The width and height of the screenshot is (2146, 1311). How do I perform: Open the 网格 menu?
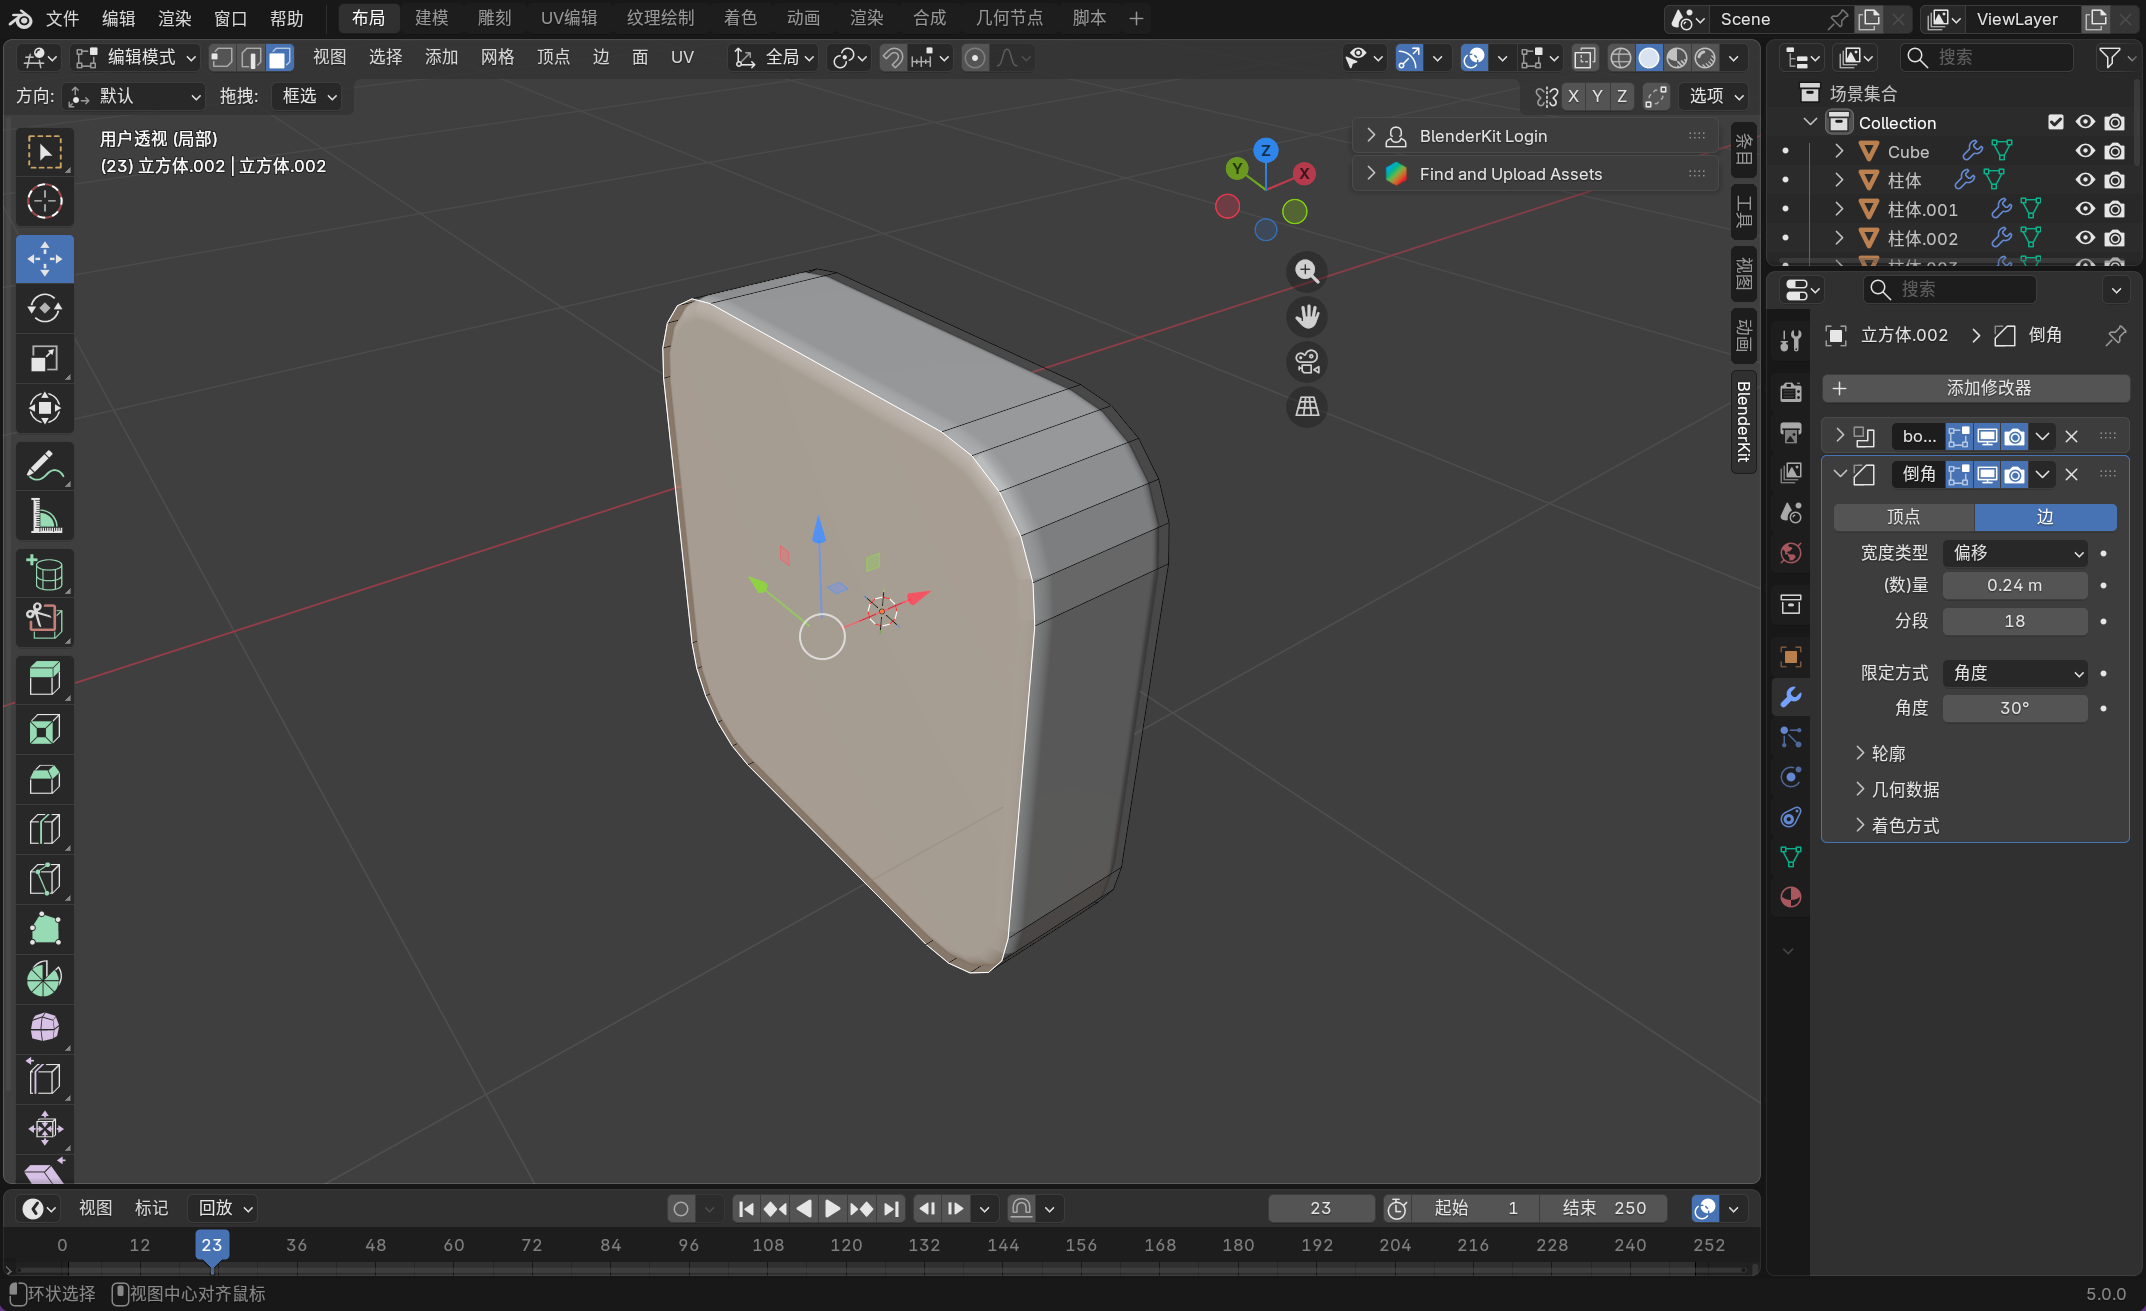tap(497, 57)
